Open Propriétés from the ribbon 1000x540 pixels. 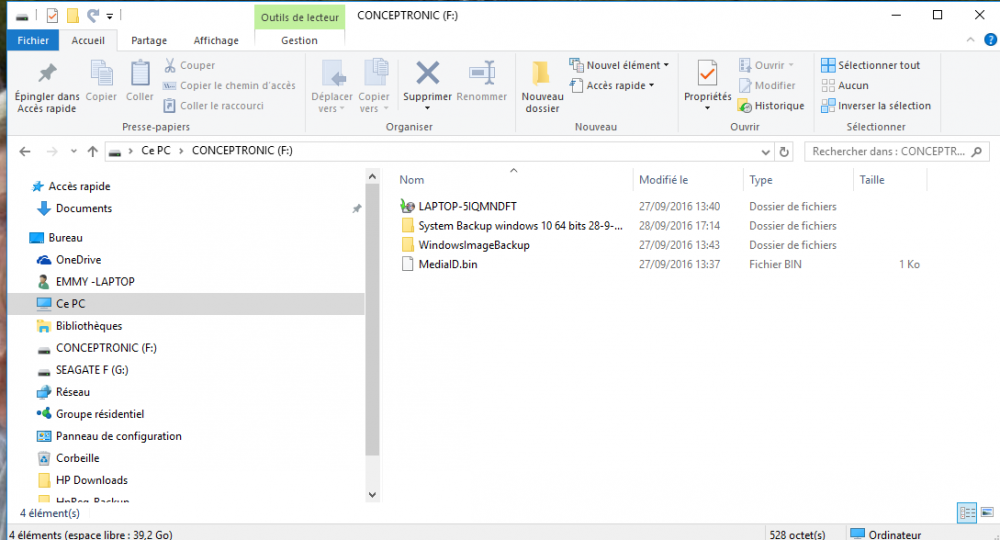point(707,75)
